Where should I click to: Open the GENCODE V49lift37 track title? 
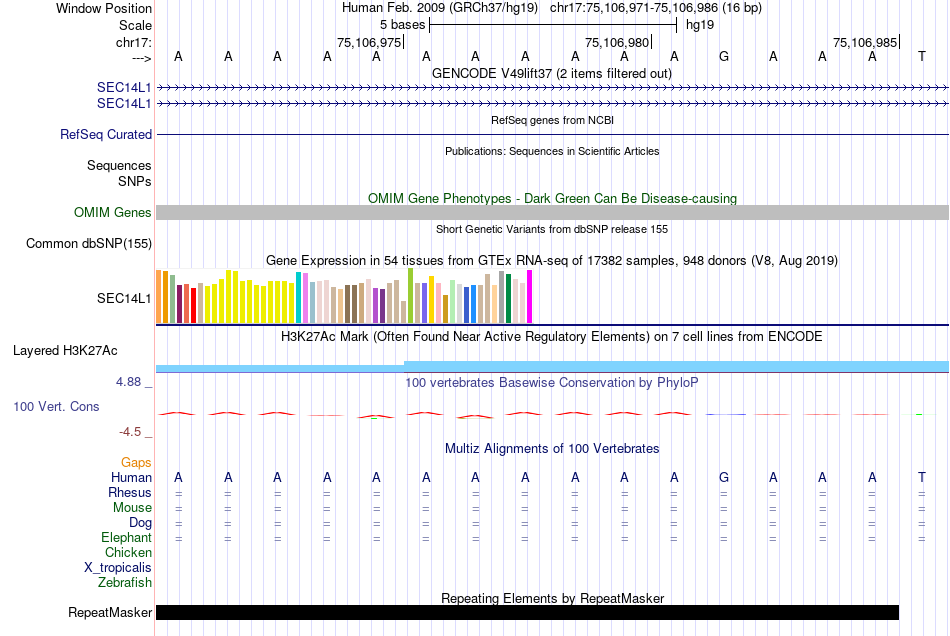pyautogui.click(x=552, y=73)
